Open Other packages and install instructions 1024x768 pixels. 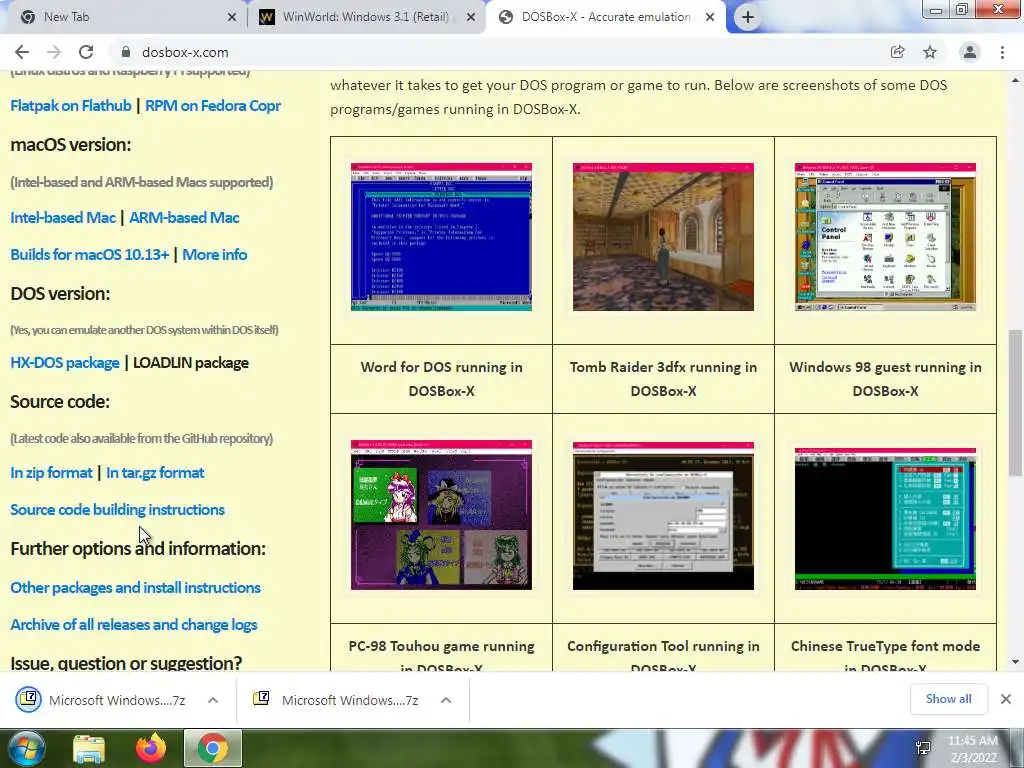click(135, 588)
